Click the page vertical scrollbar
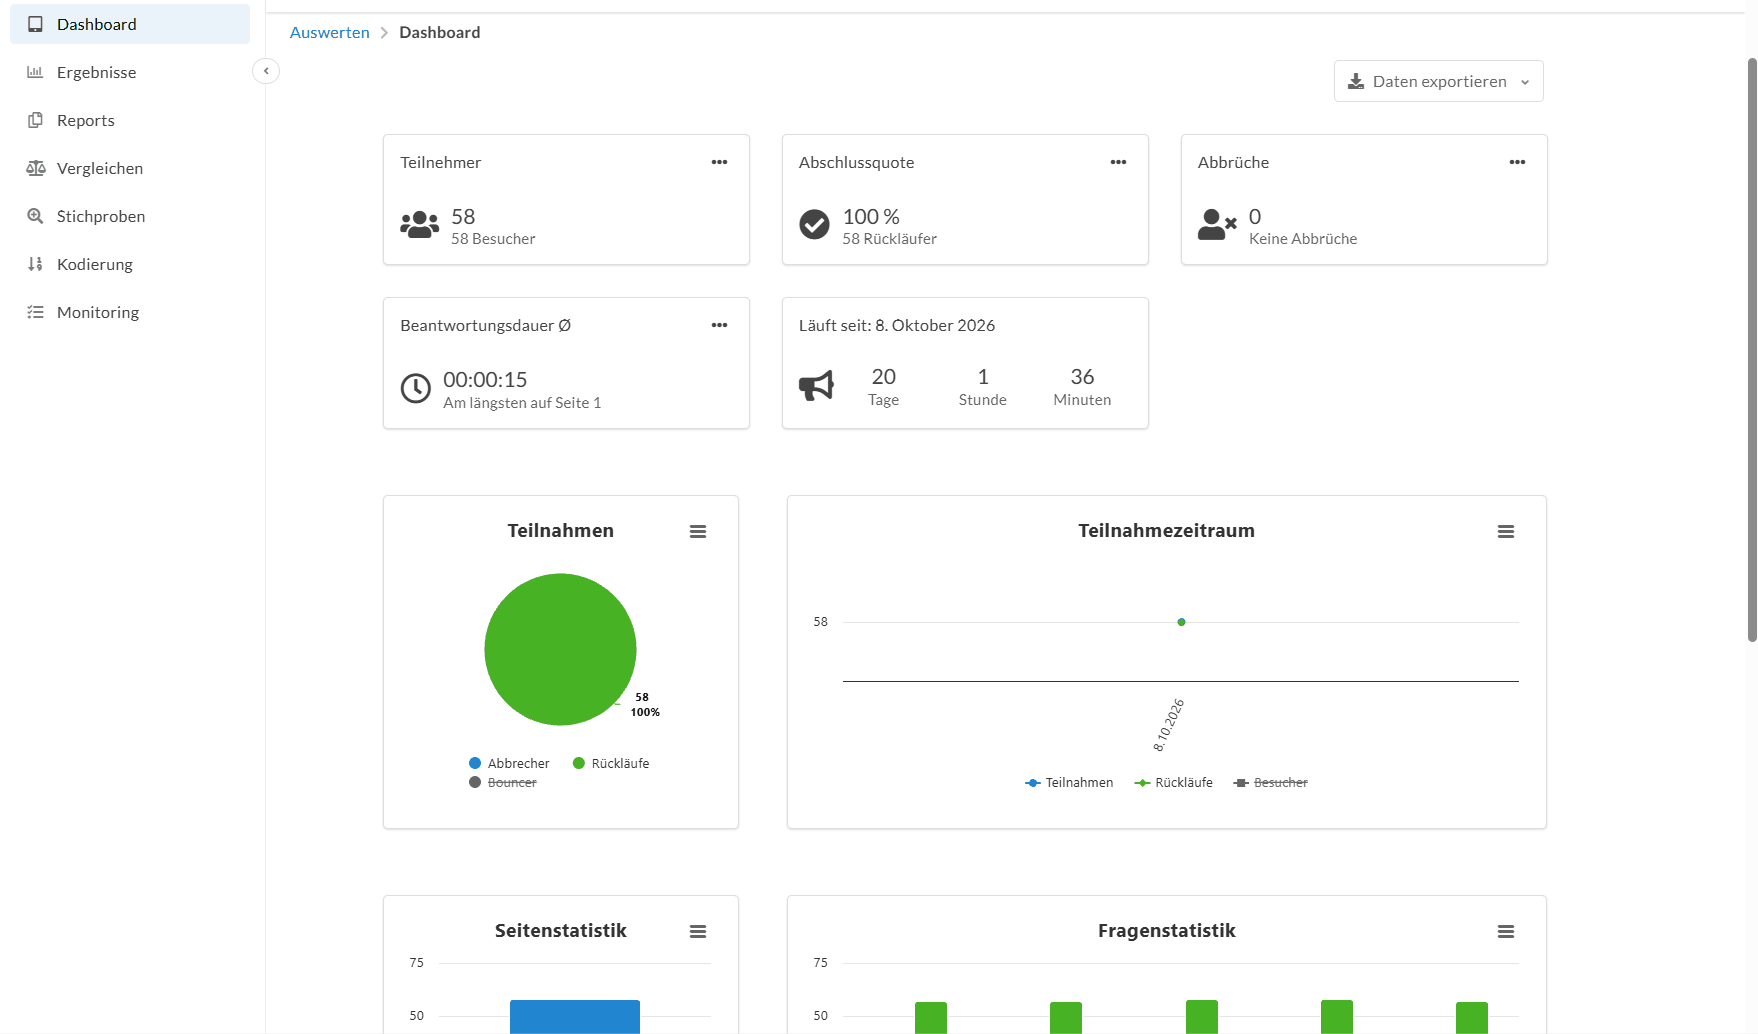Viewport: 1758px width, 1034px height. (x=1752, y=350)
